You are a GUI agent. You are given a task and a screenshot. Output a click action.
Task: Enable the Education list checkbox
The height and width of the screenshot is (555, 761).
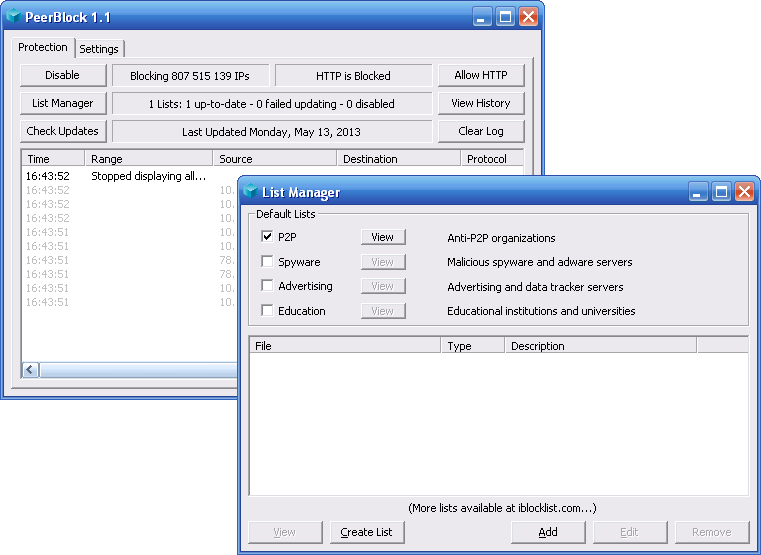(x=267, y=310)
